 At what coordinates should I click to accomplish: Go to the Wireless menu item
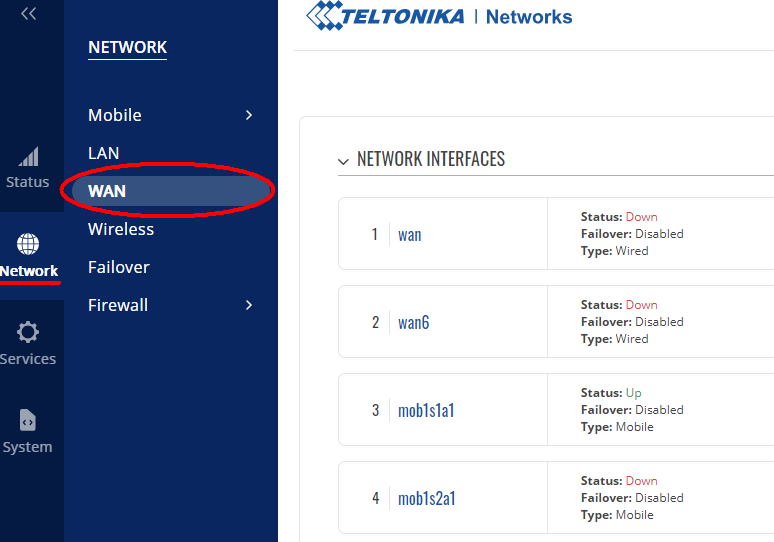point(121,229)
